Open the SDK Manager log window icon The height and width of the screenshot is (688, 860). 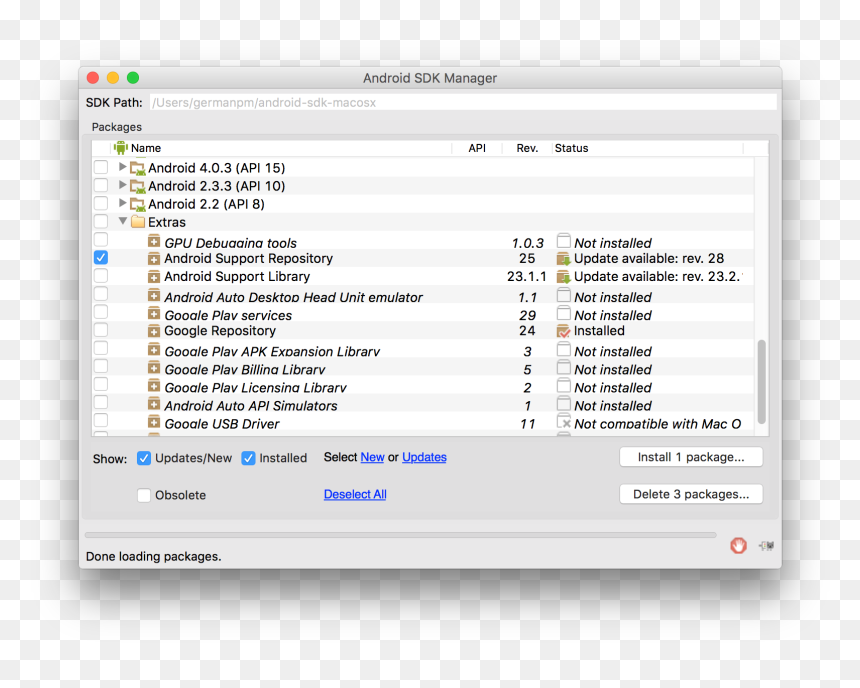click(766, 545)
